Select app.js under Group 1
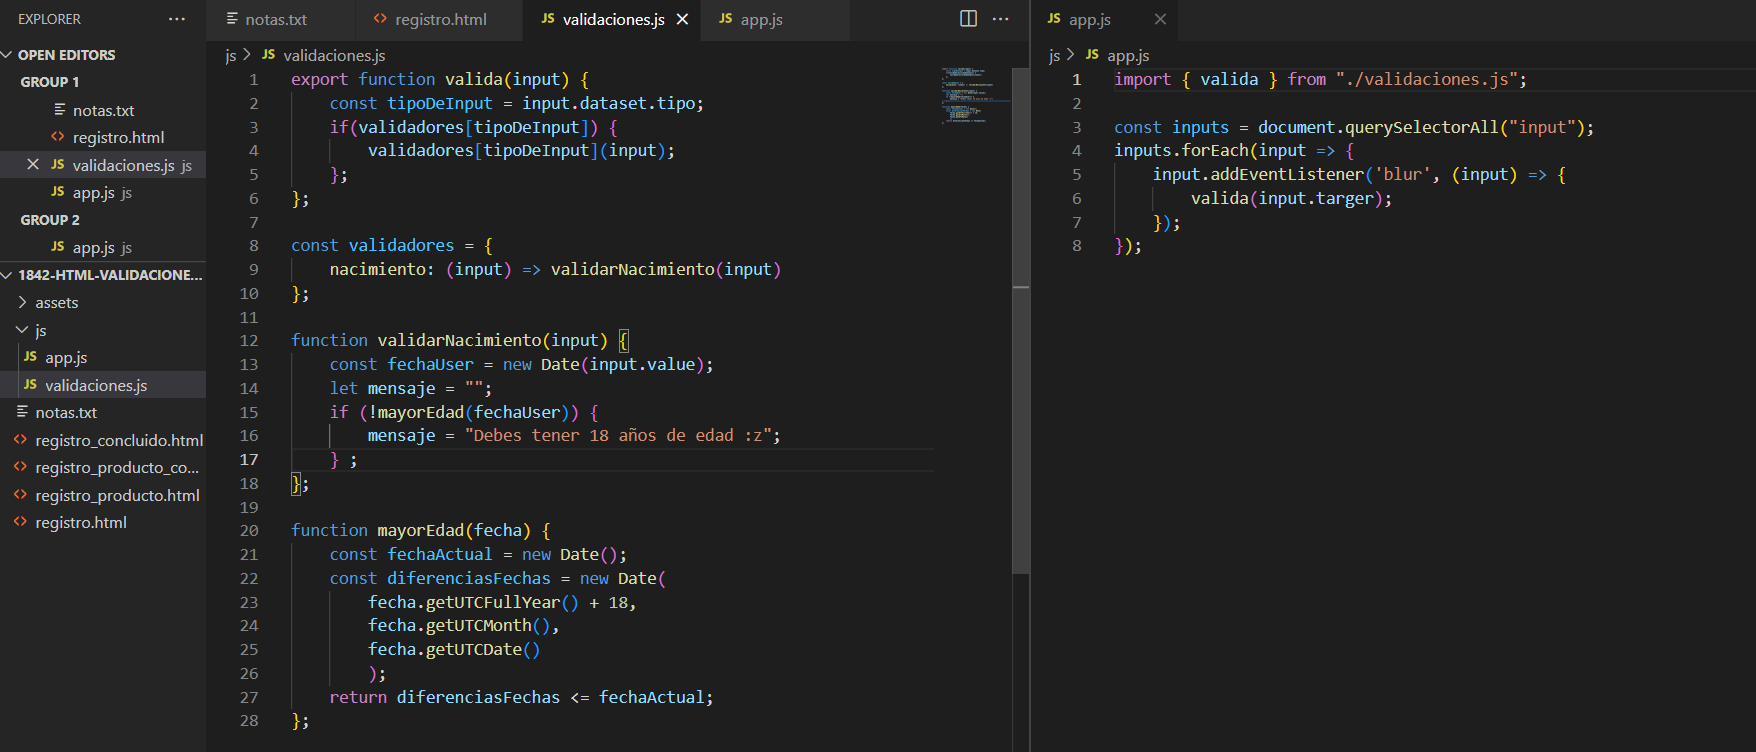 point(102,192)
